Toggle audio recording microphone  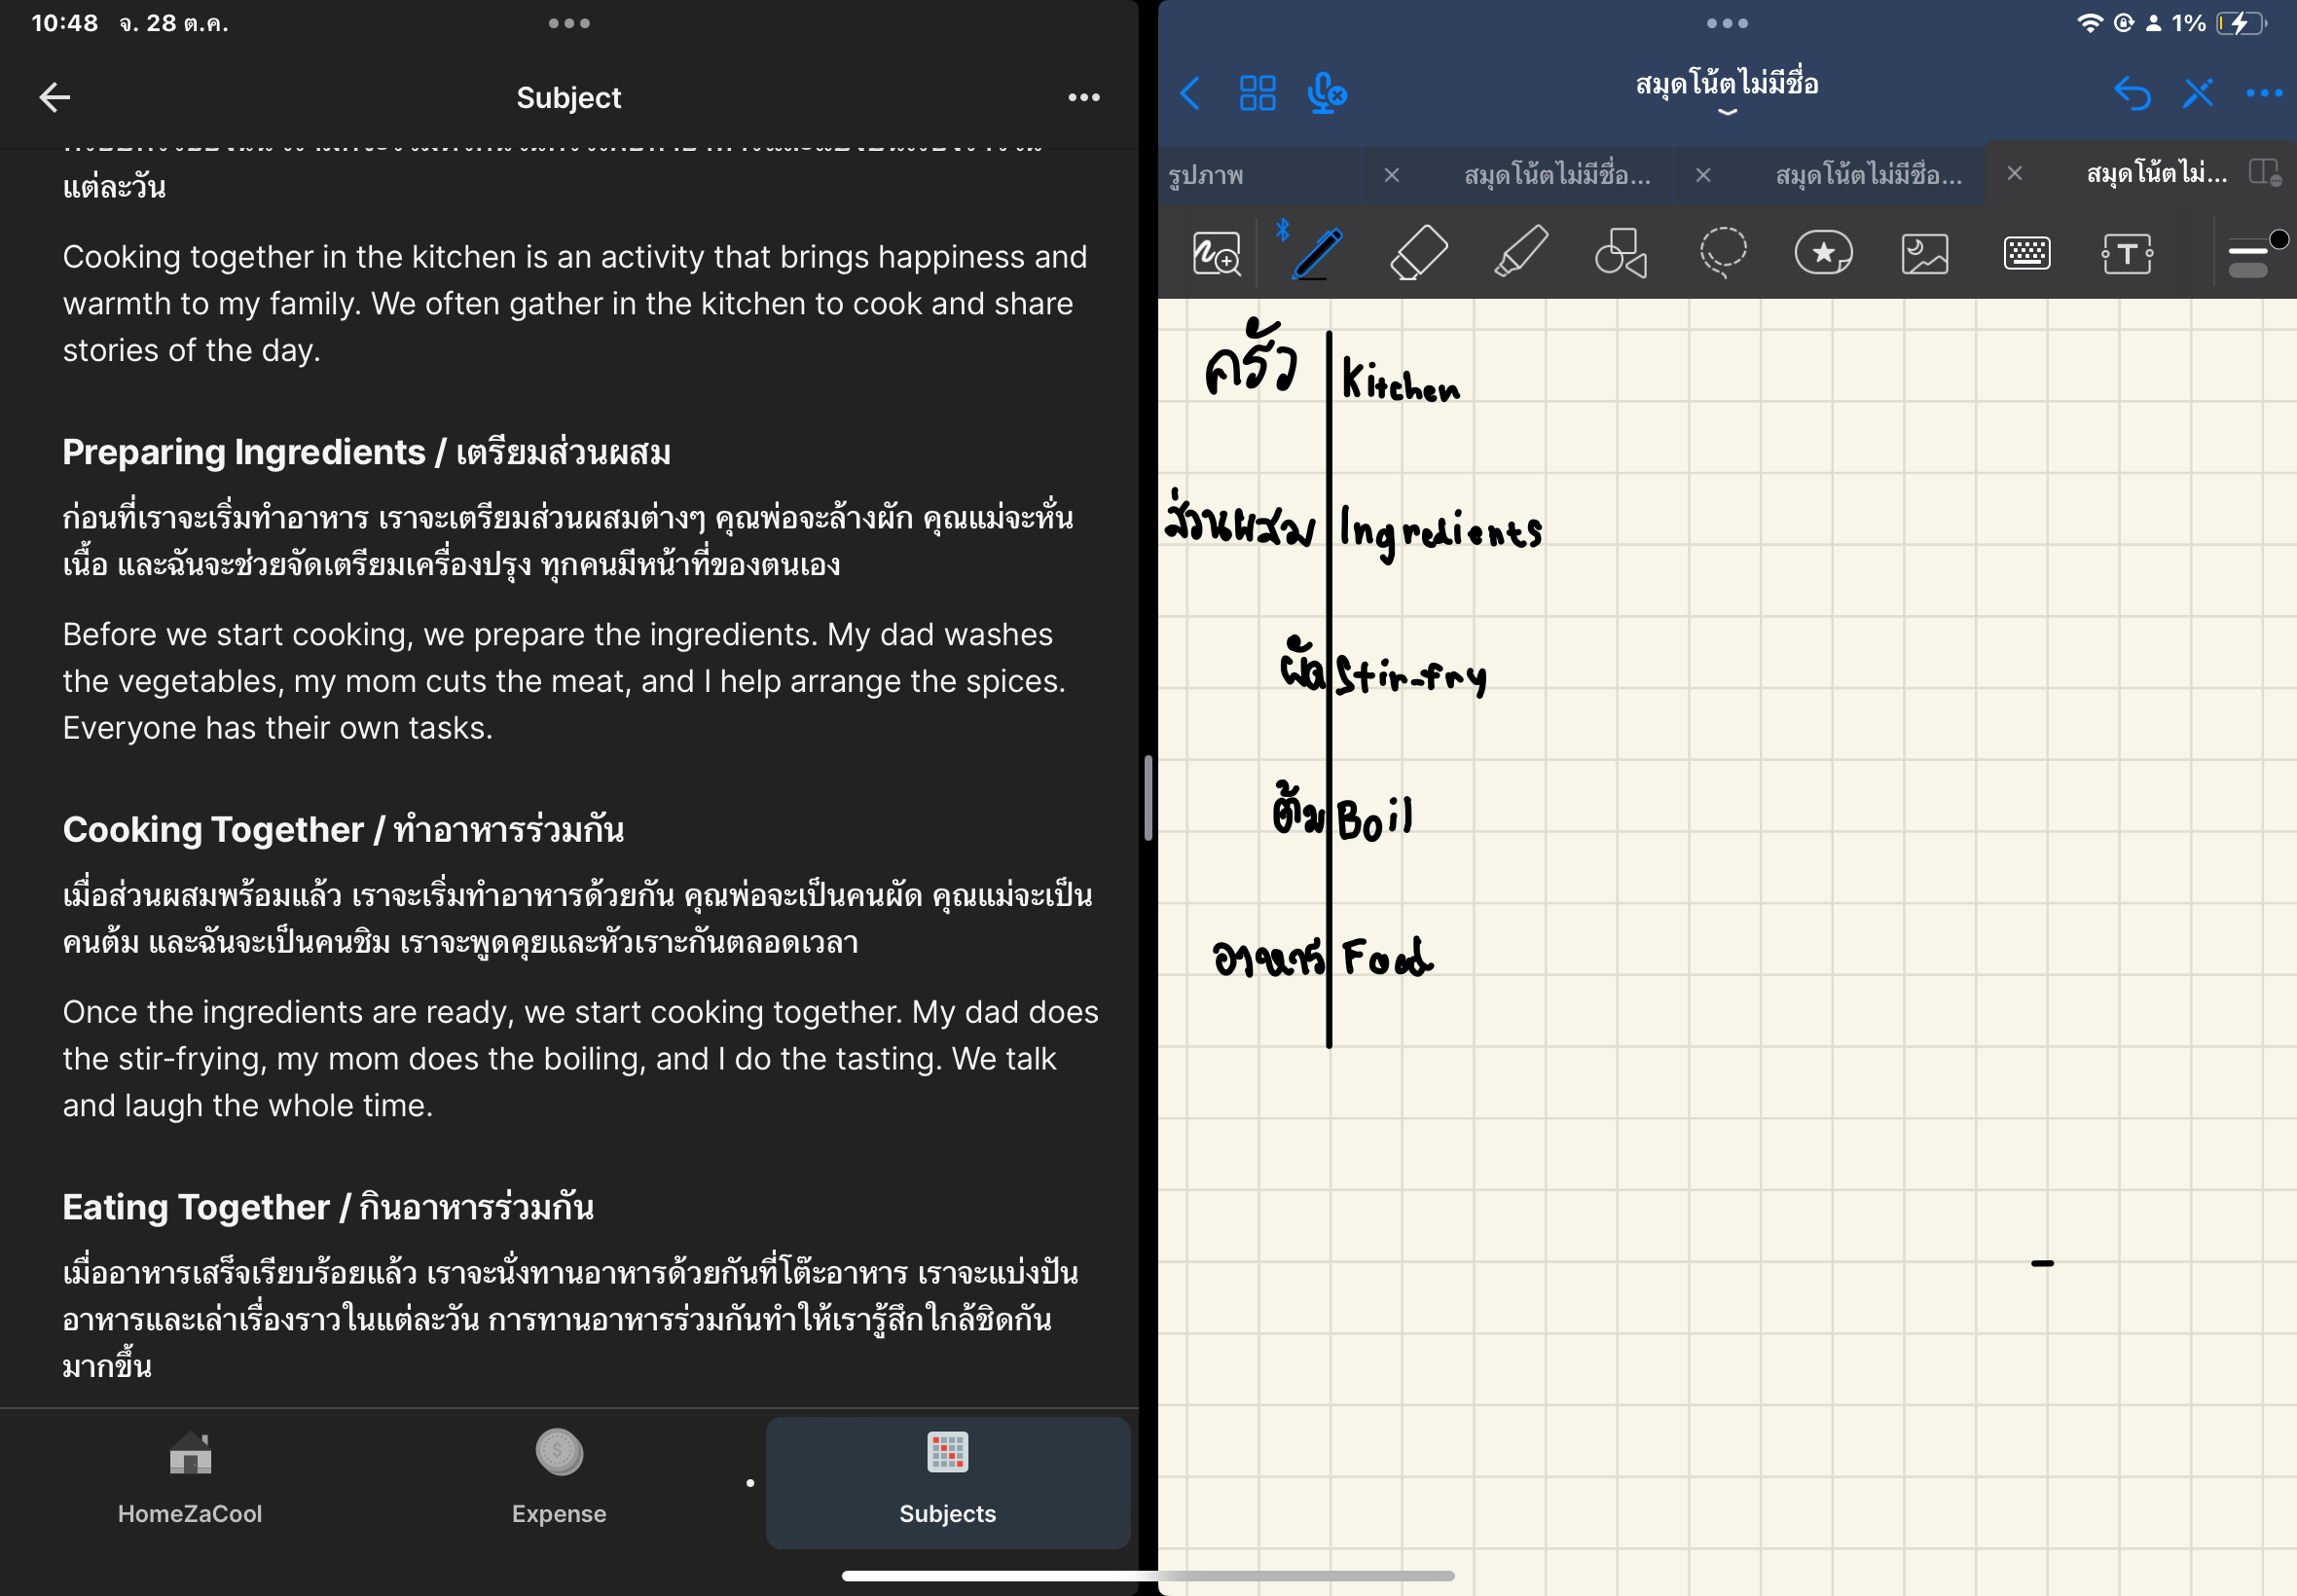coord(1326,94)
